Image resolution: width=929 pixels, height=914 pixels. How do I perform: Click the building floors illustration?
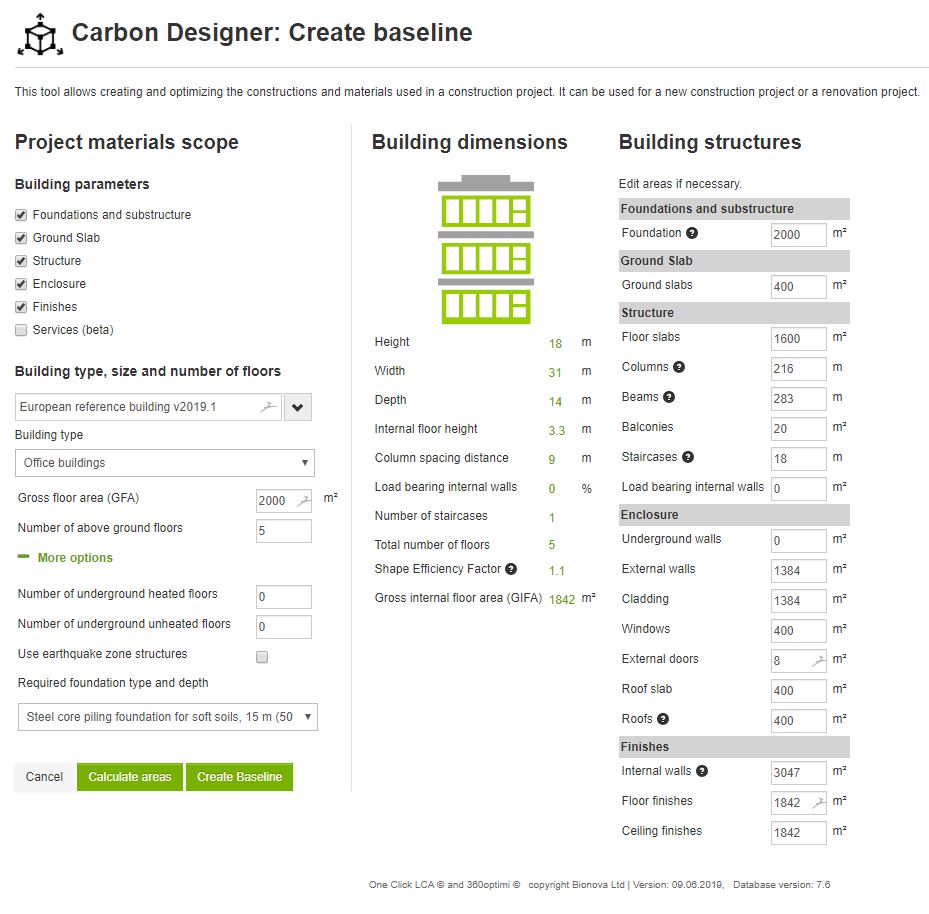coord(485,250)
